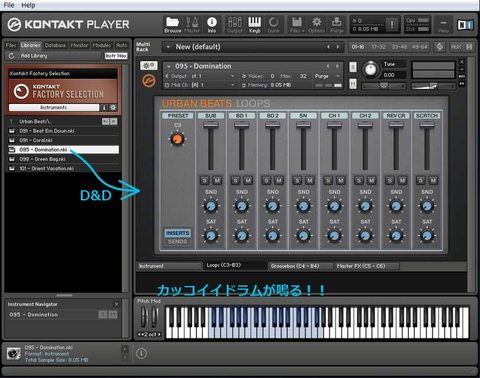Open the Midi Ch dropdown
480x378 pixels.
click(x=233, y=85)
